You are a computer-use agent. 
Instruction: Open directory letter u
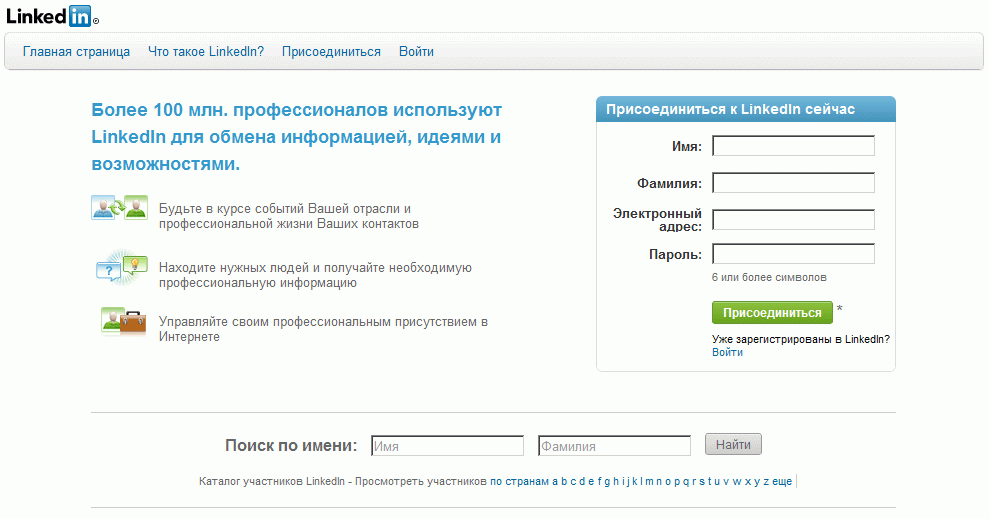[x=717, y=482]
